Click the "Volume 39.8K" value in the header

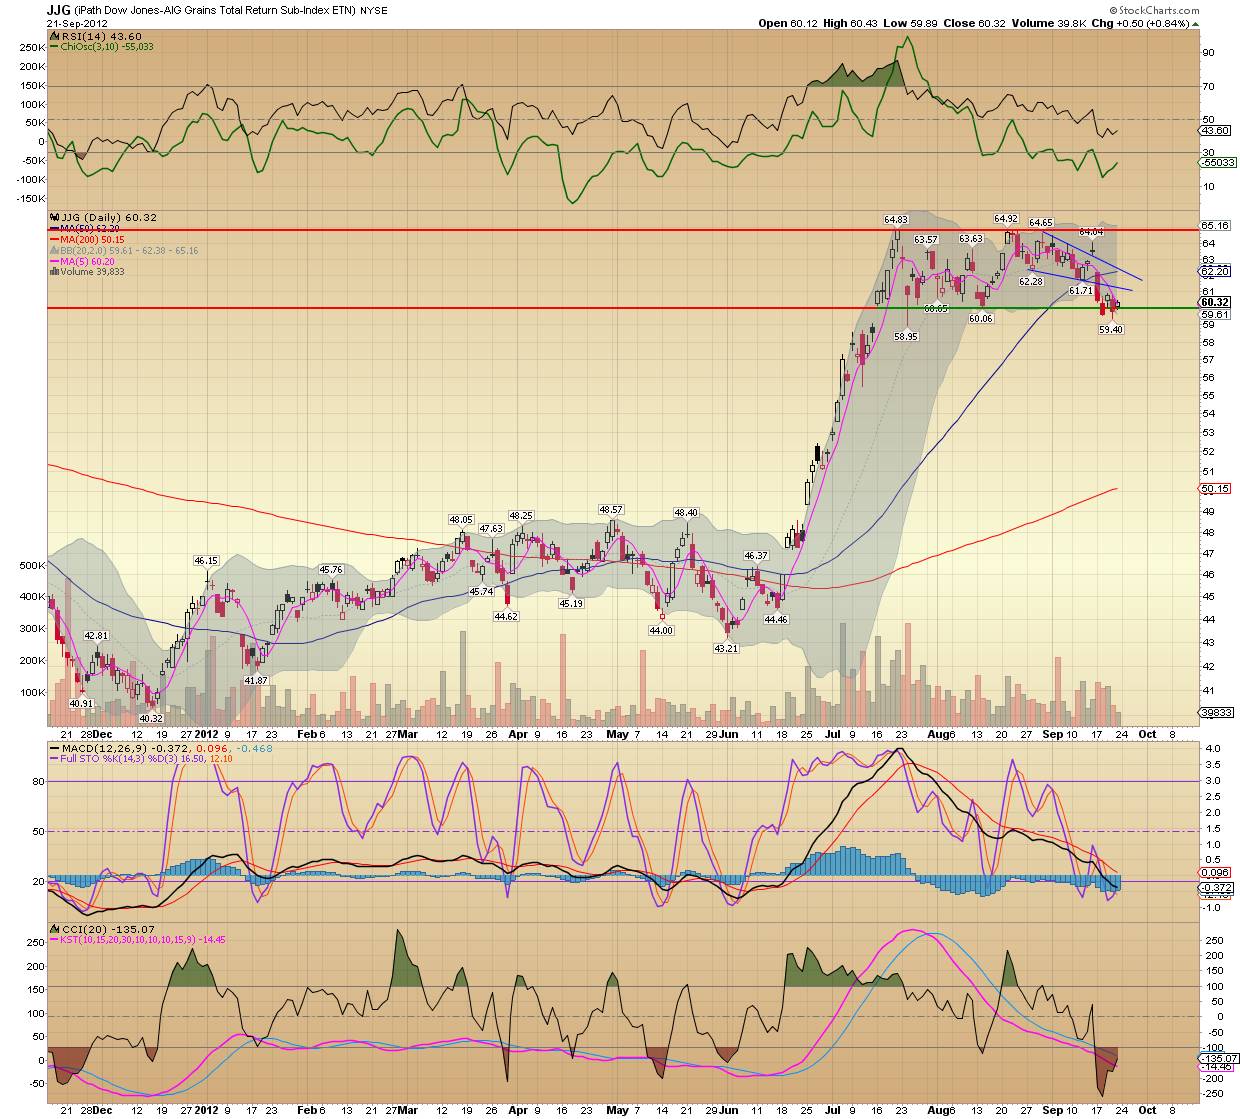coord(1050,23)
